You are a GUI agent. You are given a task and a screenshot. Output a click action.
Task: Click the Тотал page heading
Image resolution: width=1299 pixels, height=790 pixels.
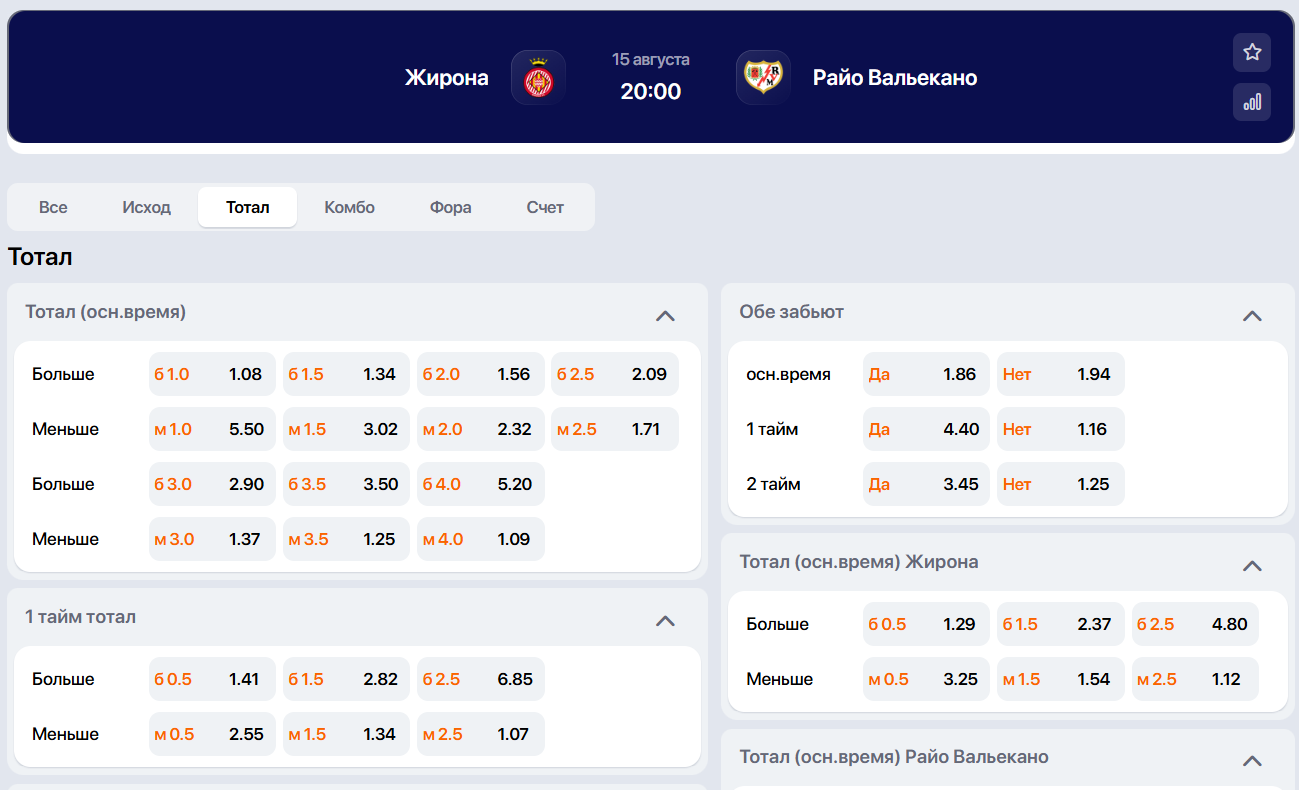point(40,257)
